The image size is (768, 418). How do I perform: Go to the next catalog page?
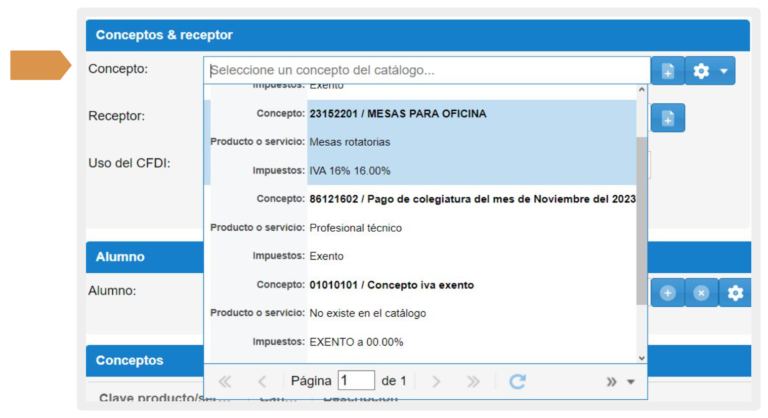pyautogui.click(x=436, y=381)
